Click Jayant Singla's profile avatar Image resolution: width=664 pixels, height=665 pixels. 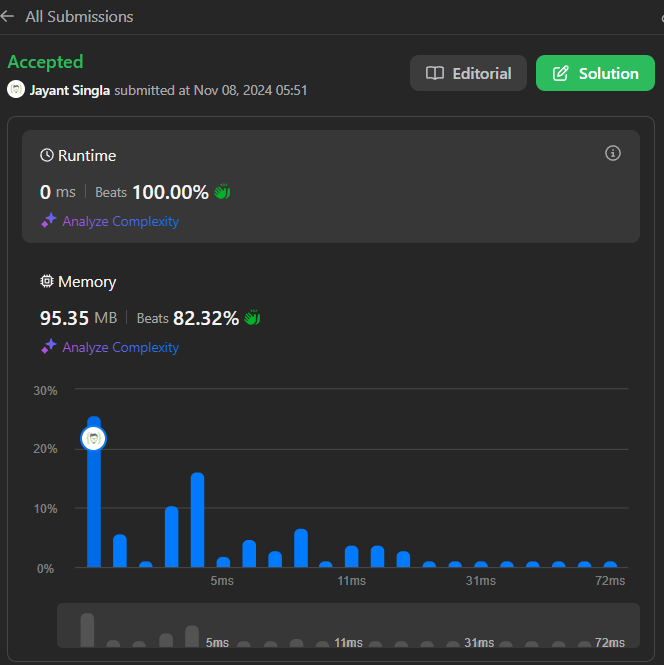[x=16, y=90]
